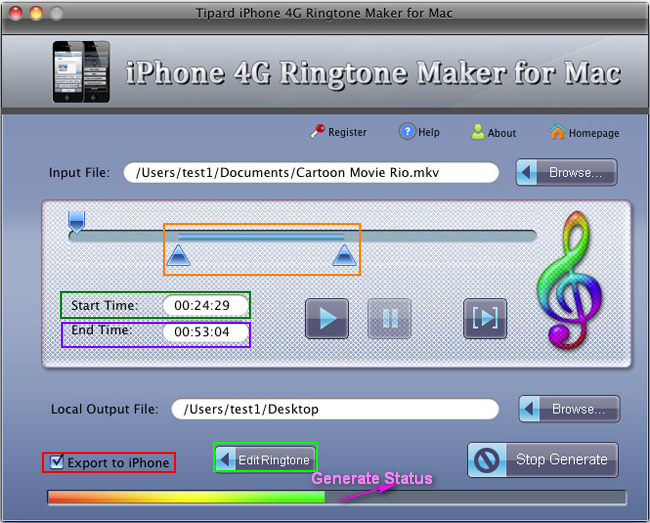This screenshot has width=650, height=523.
Task: Click the Register key icon
Action: (318, 131)
